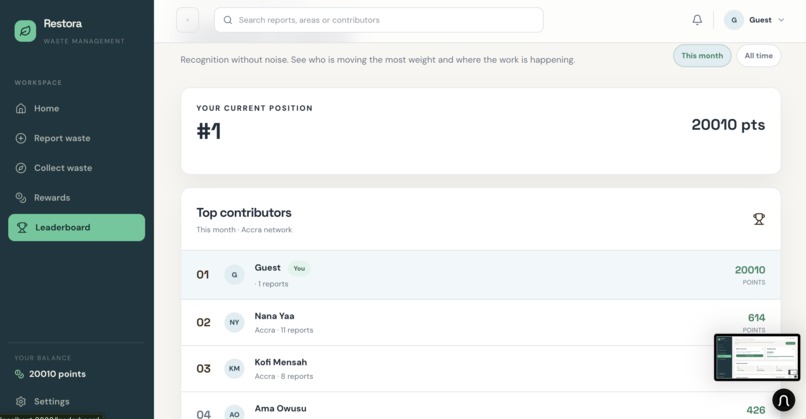Click the Leaderboard trophy icon in sidebar
806x419 pixels.
click(22, 228)
